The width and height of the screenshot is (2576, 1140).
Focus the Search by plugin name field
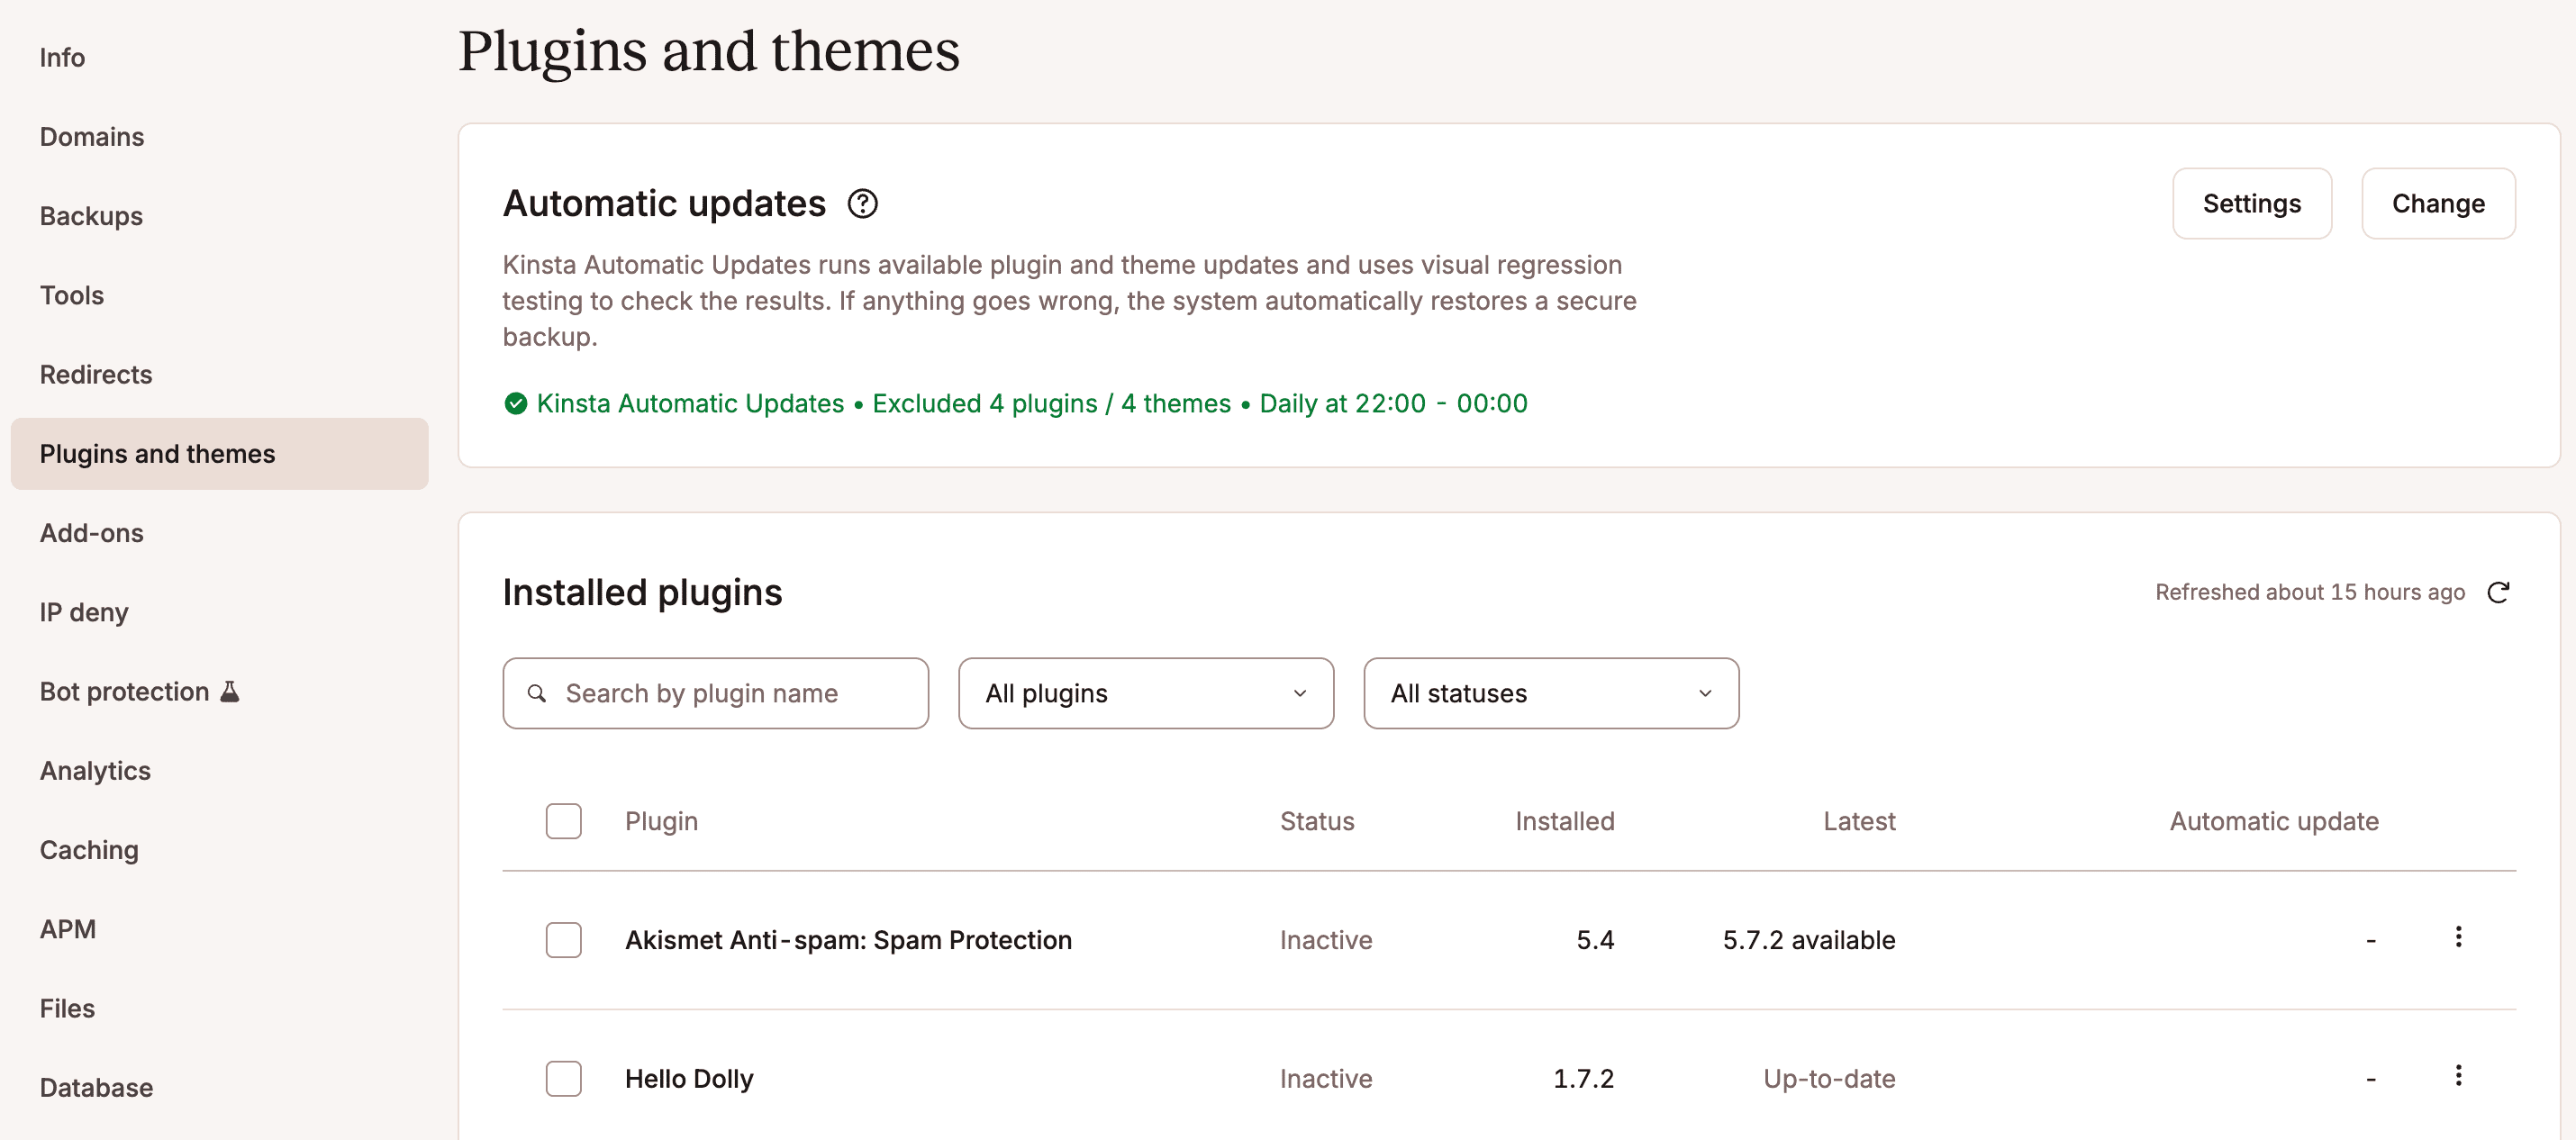[715, 693]
